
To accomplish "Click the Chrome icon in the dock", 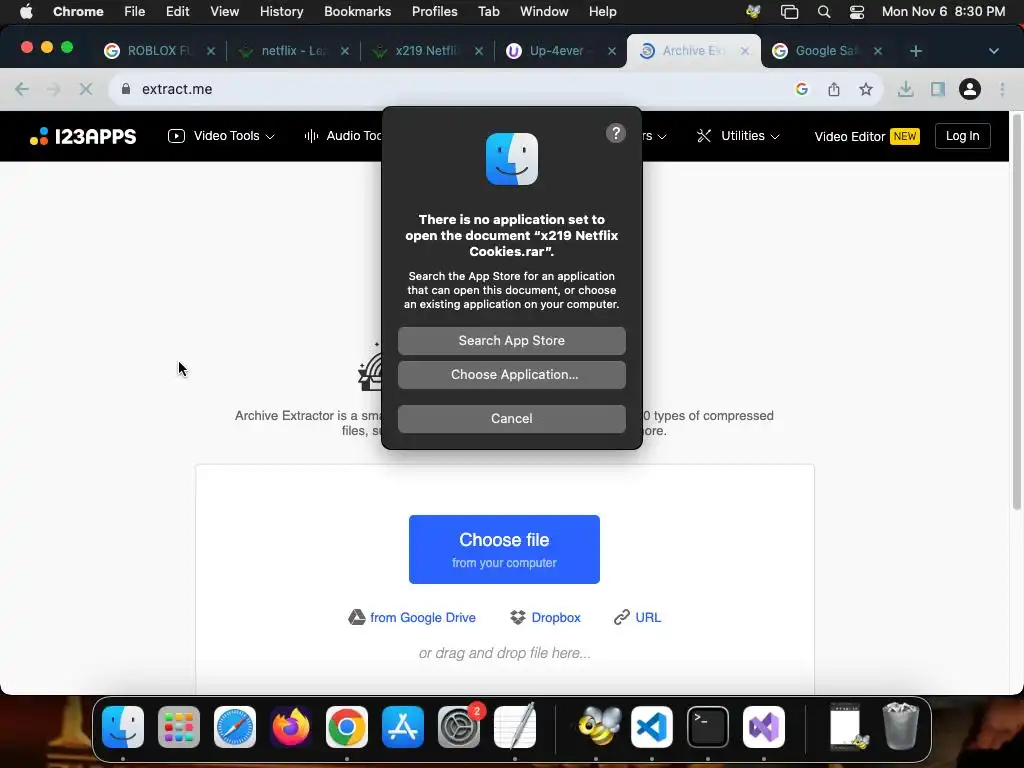I will [x=347, y=727].
